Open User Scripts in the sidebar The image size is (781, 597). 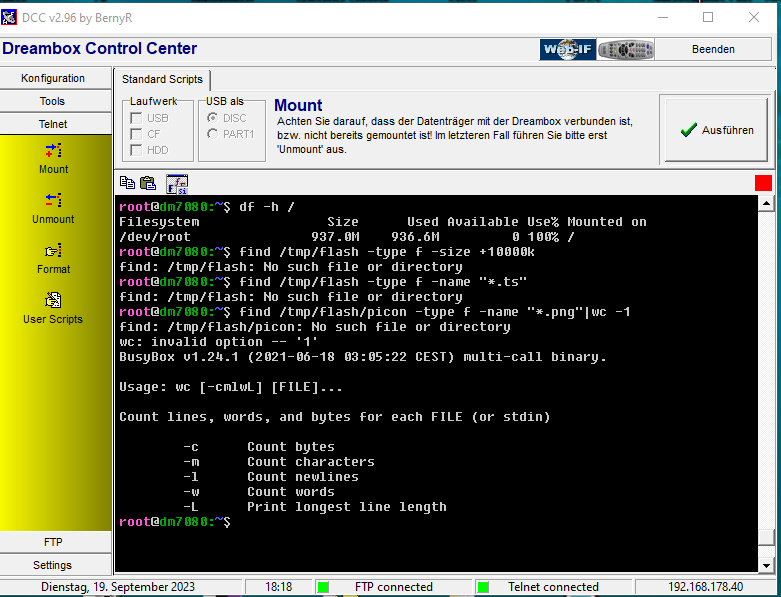54,301
